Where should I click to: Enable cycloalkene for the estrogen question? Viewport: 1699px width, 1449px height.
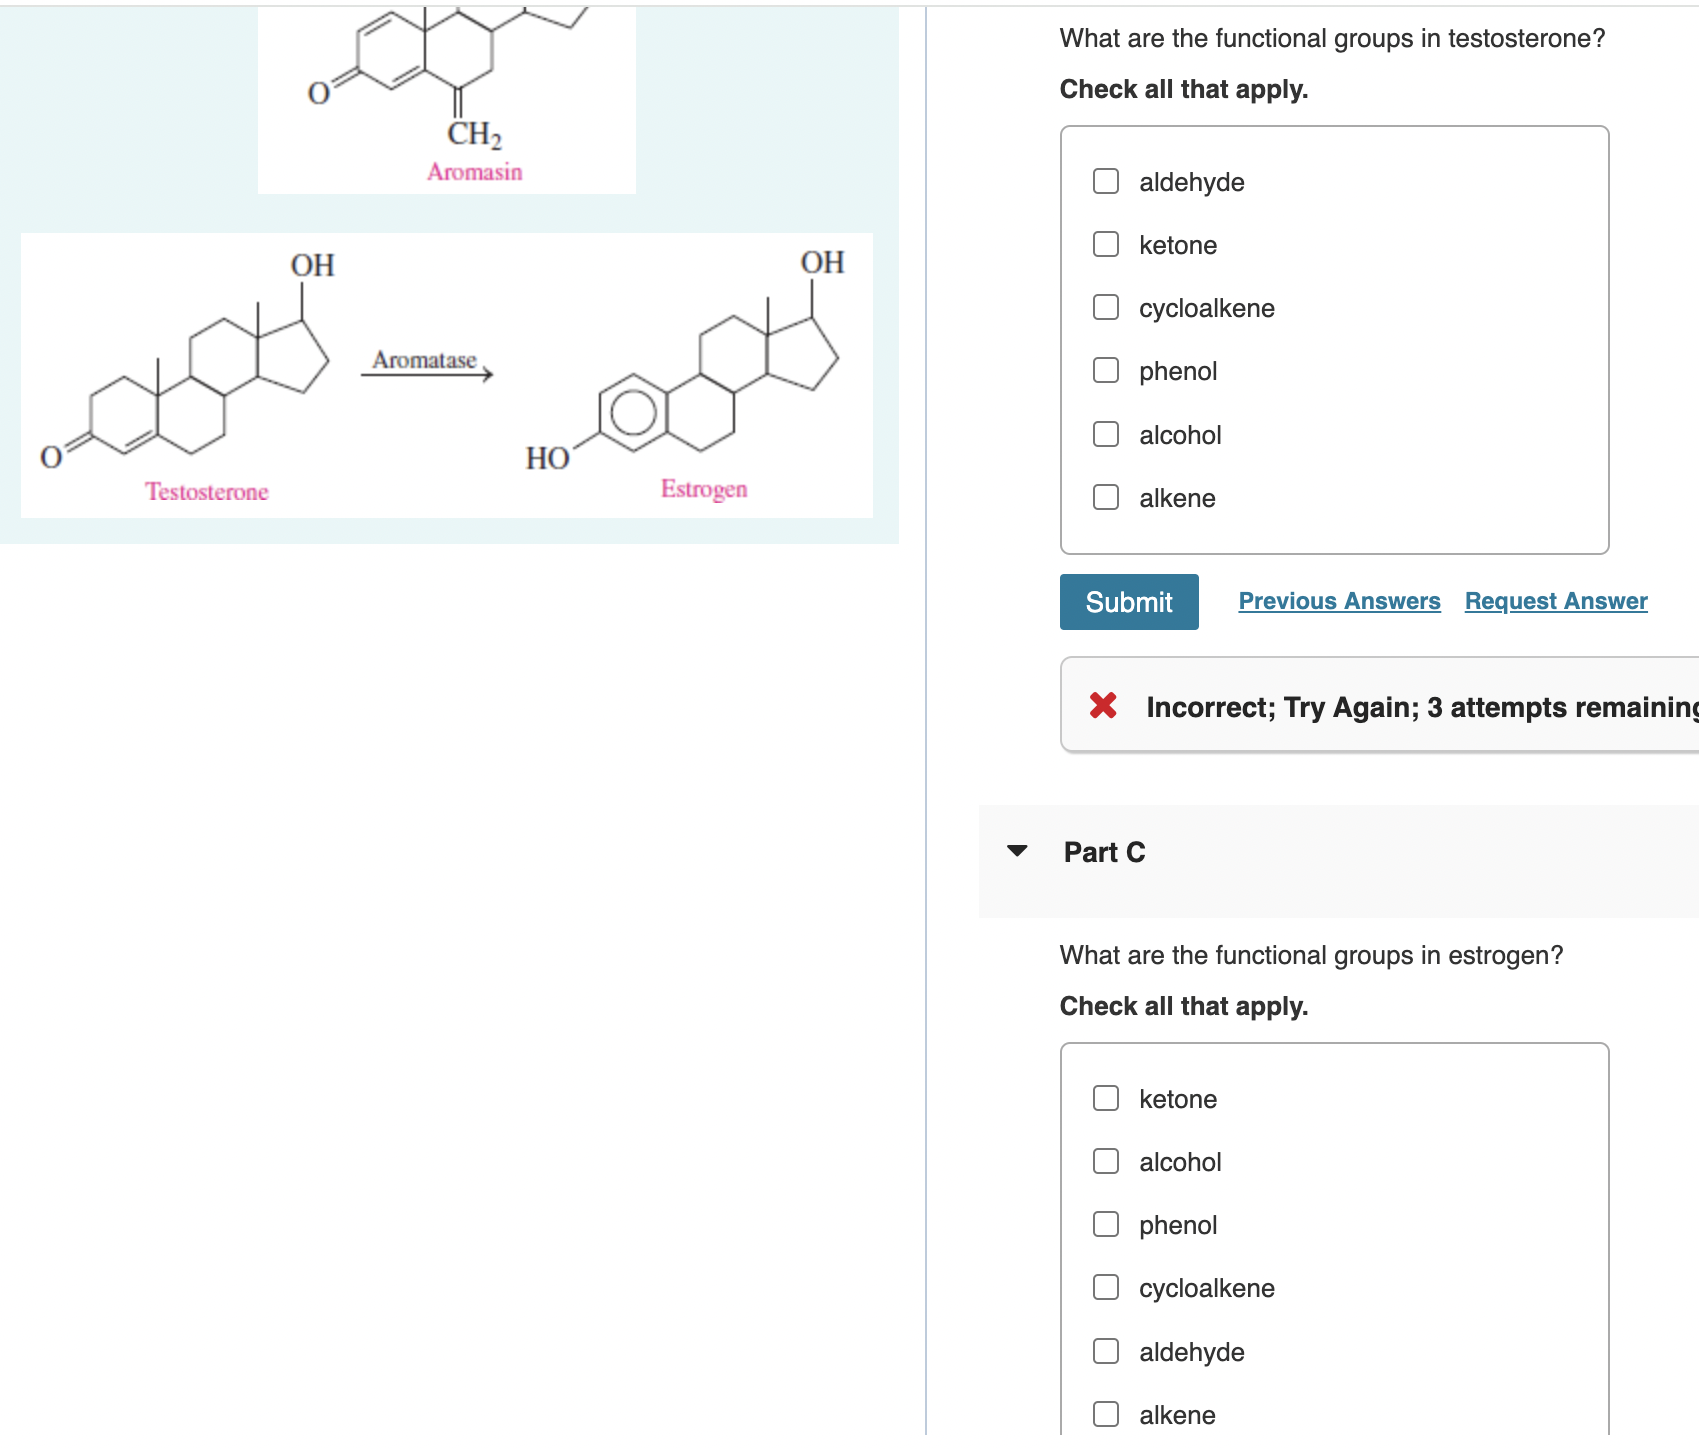coord(1104,1287)
